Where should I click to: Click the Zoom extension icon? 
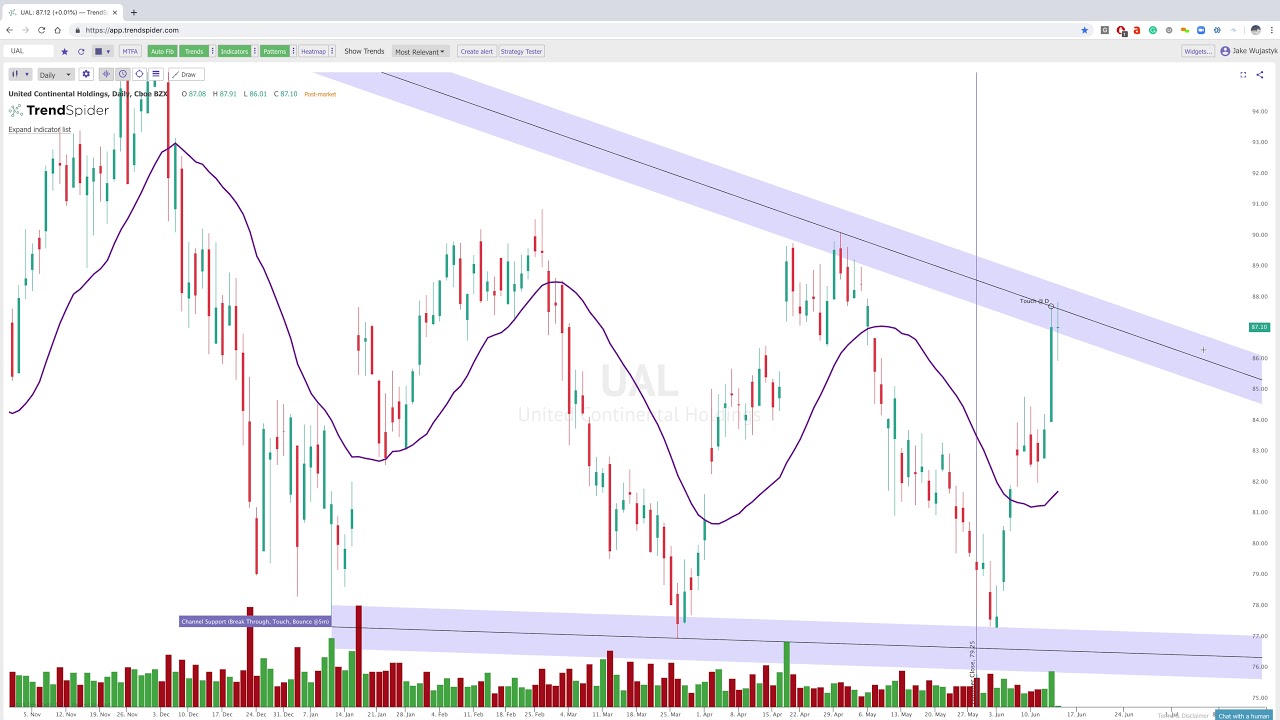coord(1201,30)
